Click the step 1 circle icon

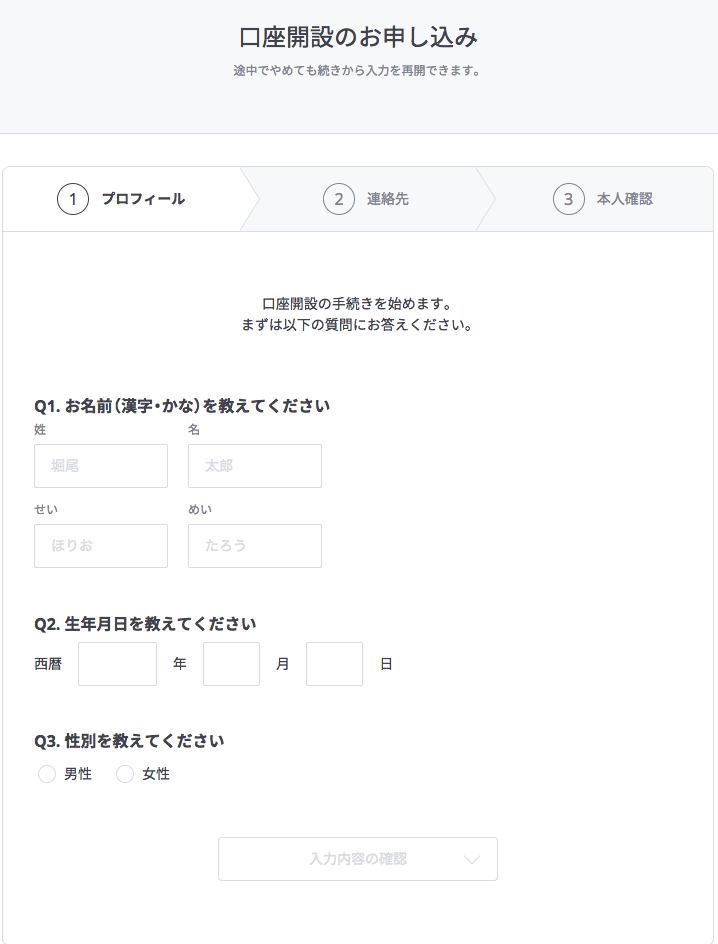(x=73, y=199)
